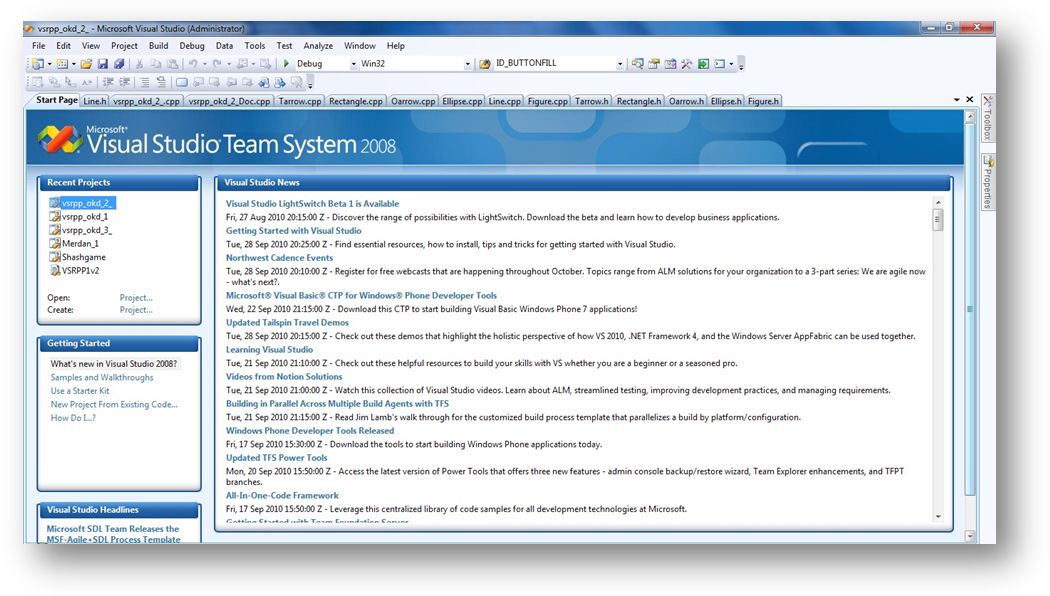1050x596 pixels.
Task: Click the Redo arrow icon
Action: 216,64
